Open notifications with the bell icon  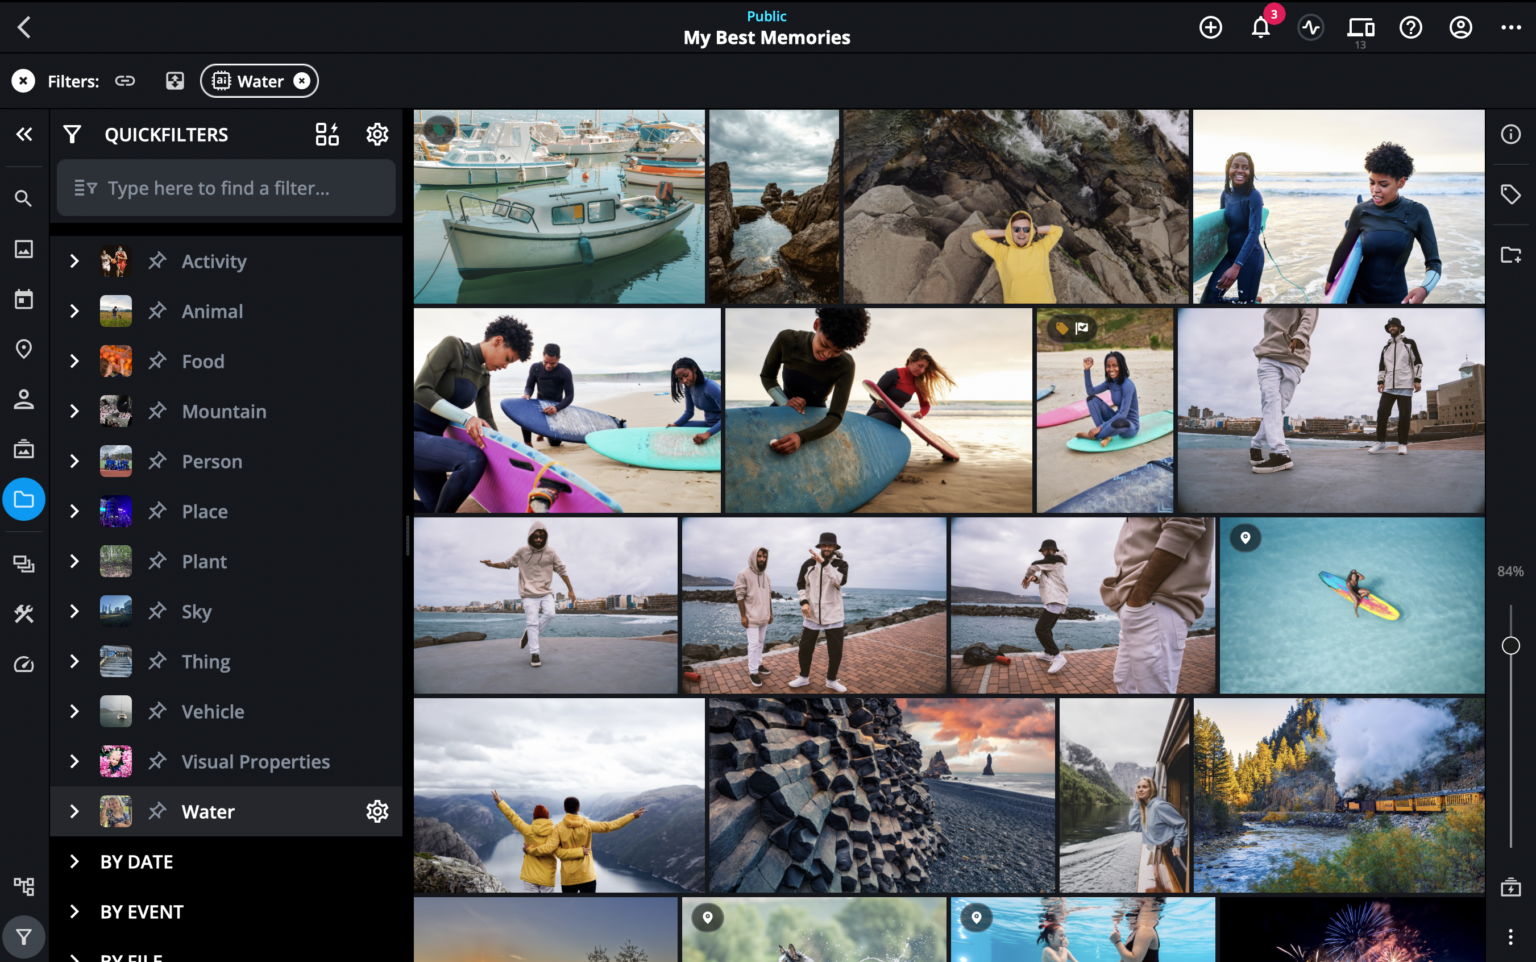pos(1260,27)
